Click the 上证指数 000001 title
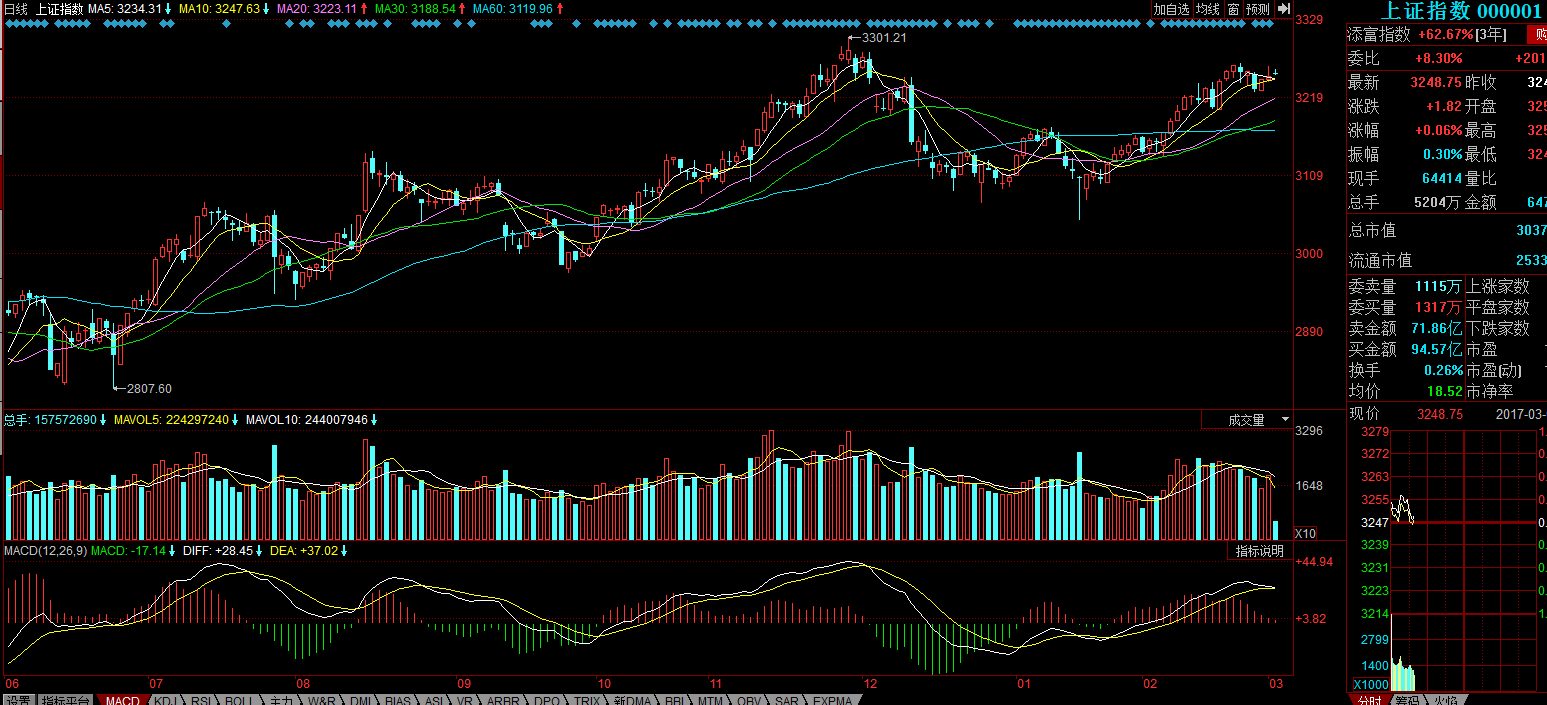Screen dimensions: 1547x705 (1462, 11)
